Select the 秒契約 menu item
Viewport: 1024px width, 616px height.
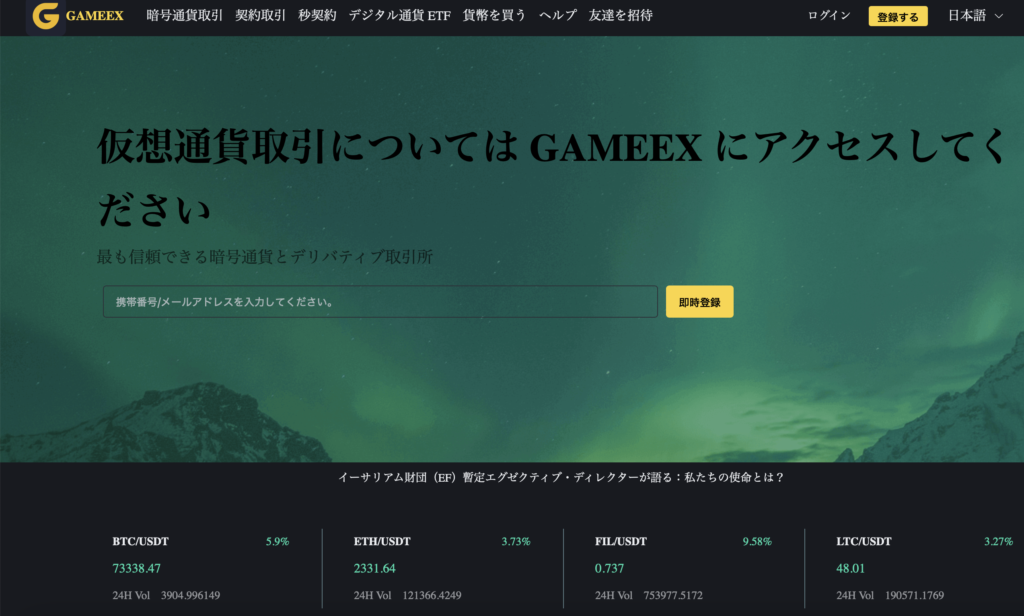click(x=317, y=15)
